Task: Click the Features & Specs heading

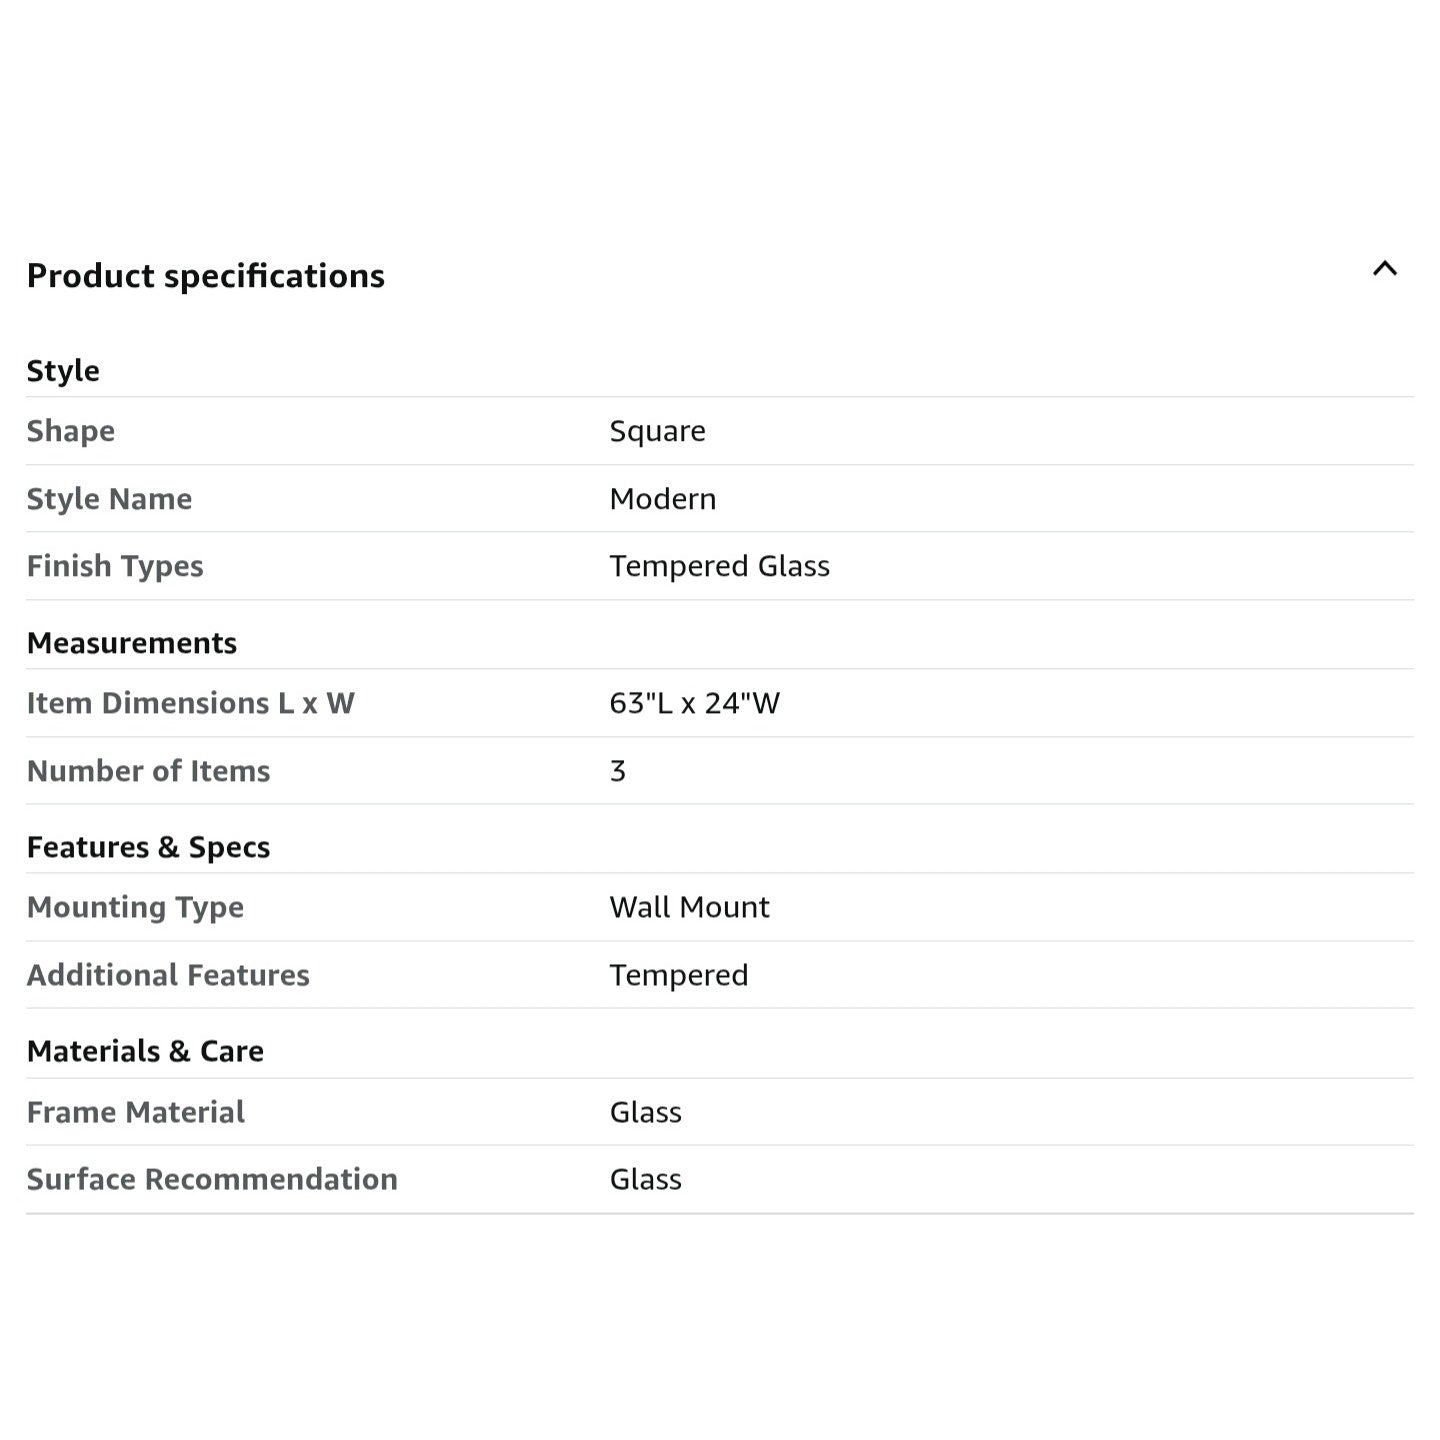Action: [x=149, y=848]
